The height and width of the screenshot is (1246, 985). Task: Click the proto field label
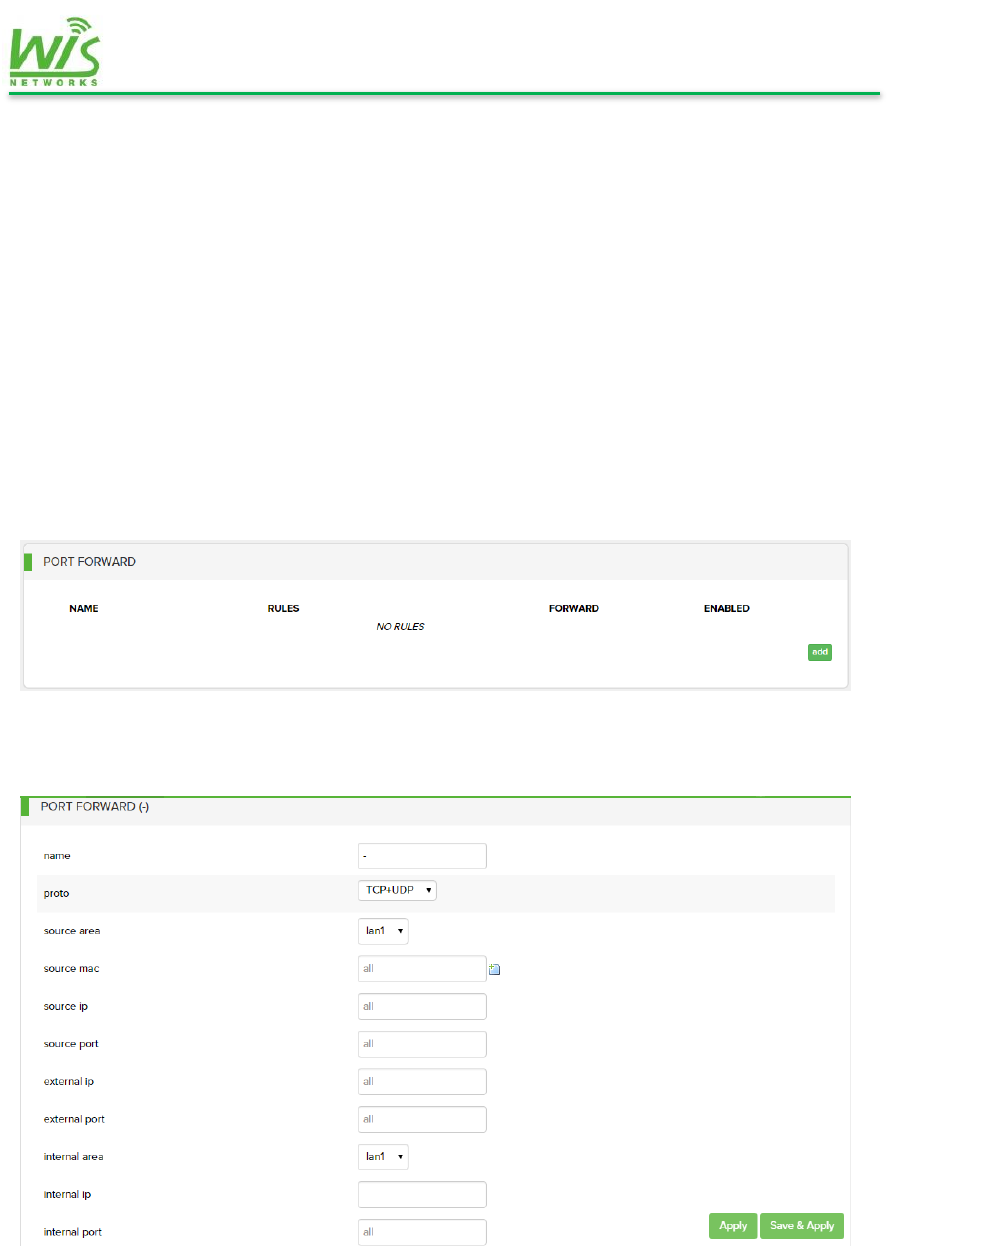(56, 893)
